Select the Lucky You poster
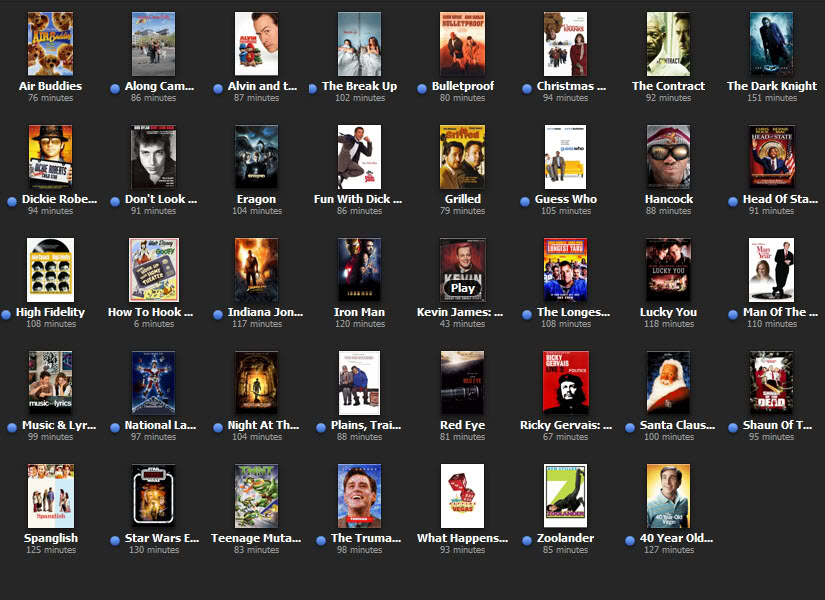This screenshot has width=825, height=600. (668, 270)
